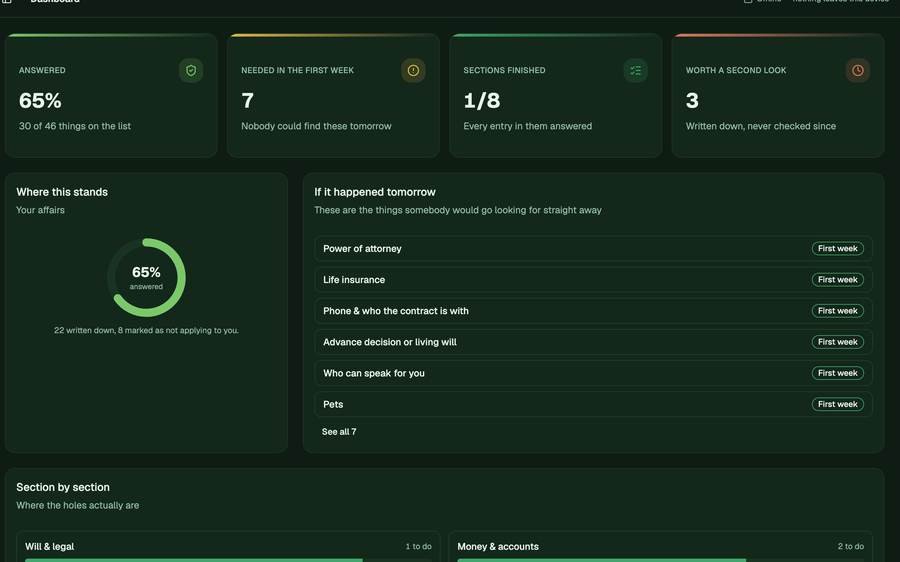
Task: Select Phone & who the contract is with
Action: pos(593,311)
